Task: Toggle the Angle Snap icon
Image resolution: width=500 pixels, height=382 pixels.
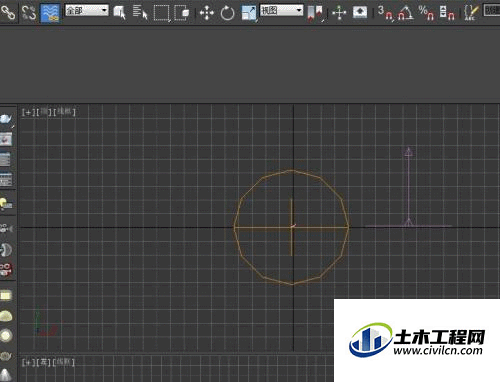Action: [x=405, y=13]
